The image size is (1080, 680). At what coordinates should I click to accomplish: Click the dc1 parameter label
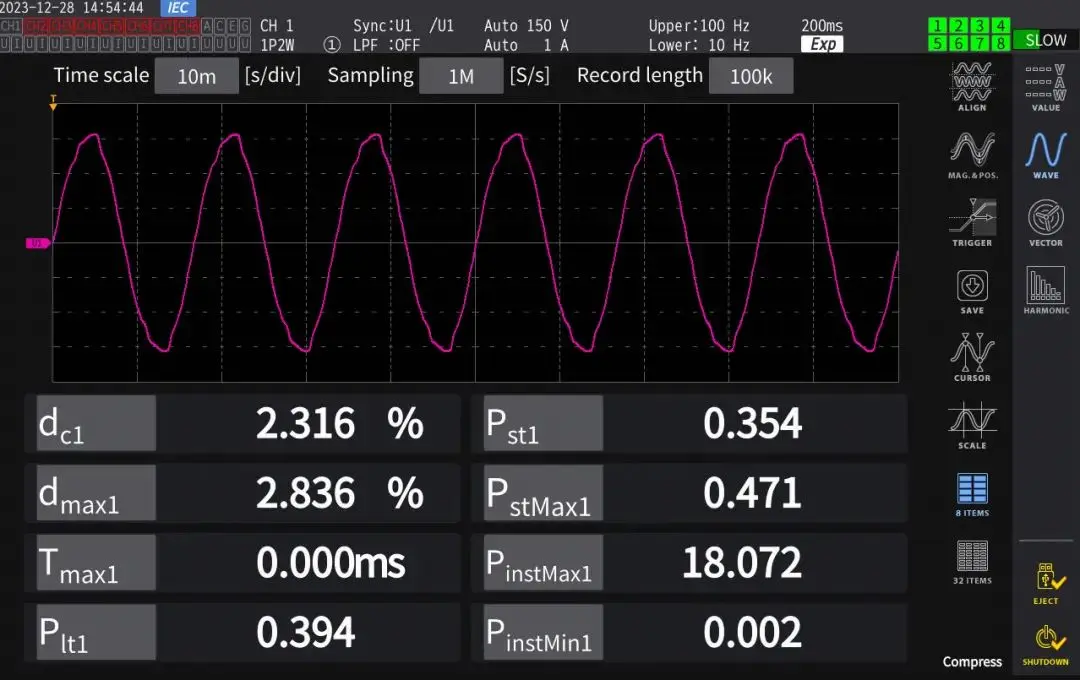[96, 423]
